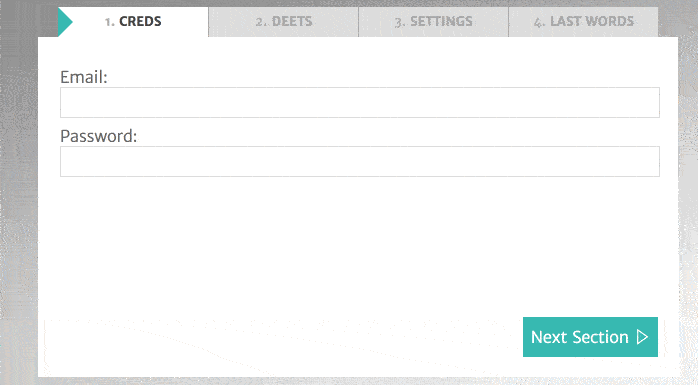Click the step number 1 on CREDS

pos(109,22)
